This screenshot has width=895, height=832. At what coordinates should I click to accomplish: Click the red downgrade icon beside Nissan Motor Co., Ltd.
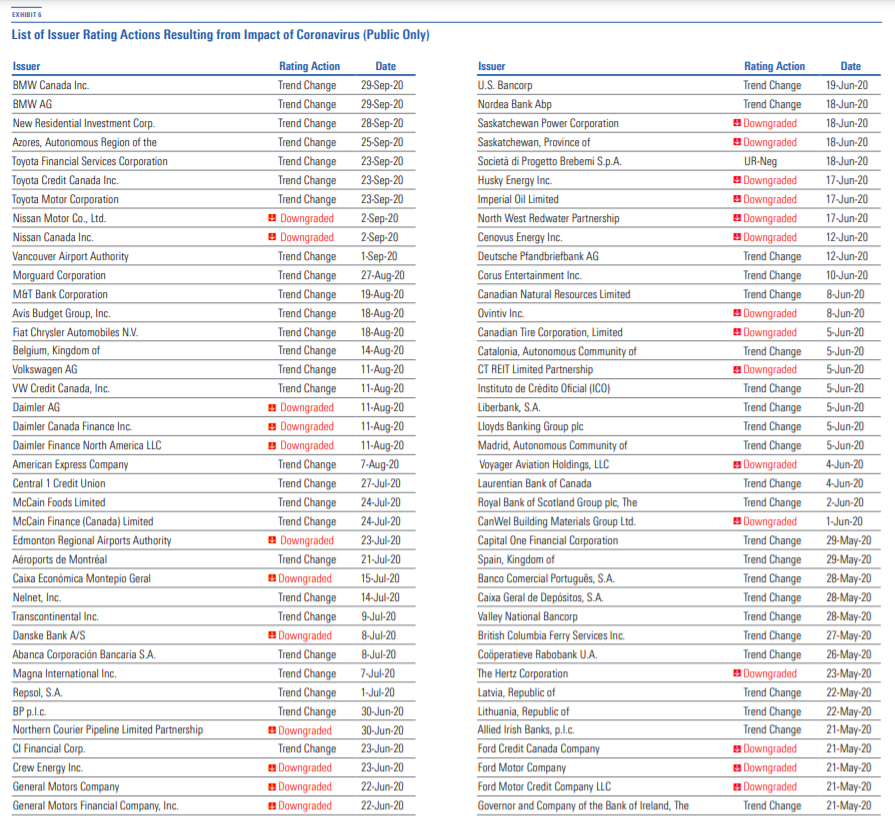pos(272,218)
